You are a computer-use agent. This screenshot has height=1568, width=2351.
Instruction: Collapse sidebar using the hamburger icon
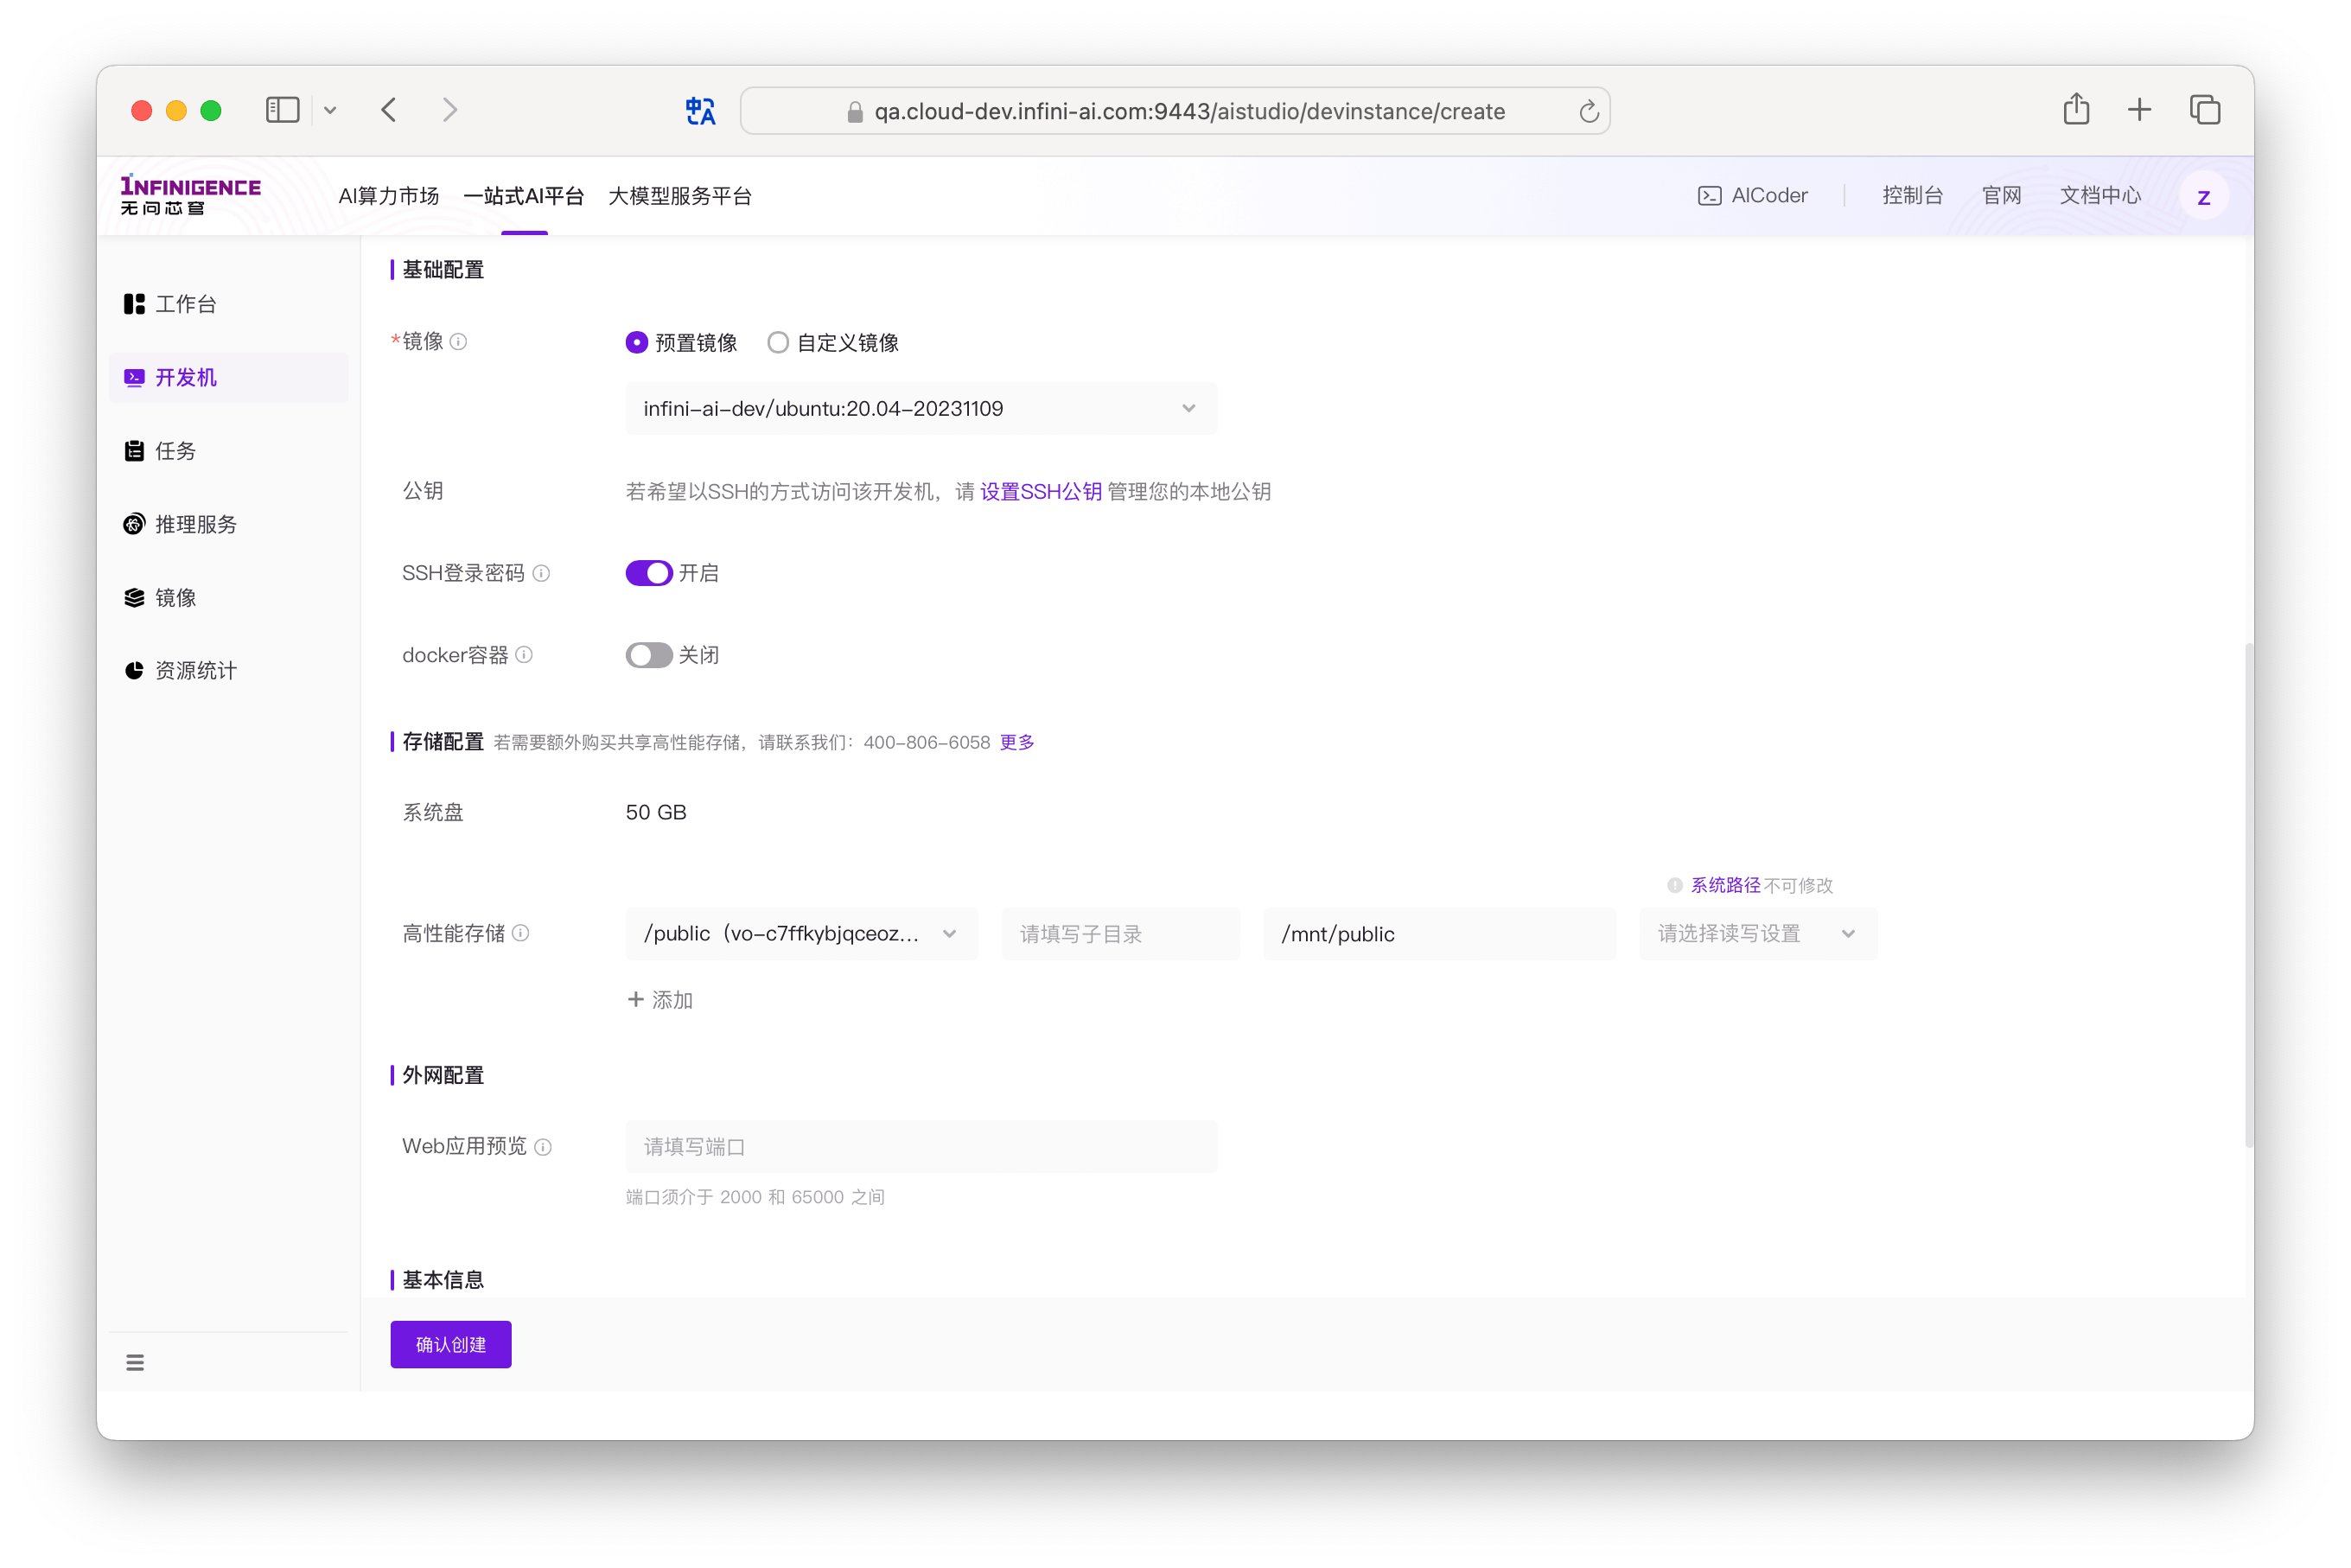(x=135, y=1362)
